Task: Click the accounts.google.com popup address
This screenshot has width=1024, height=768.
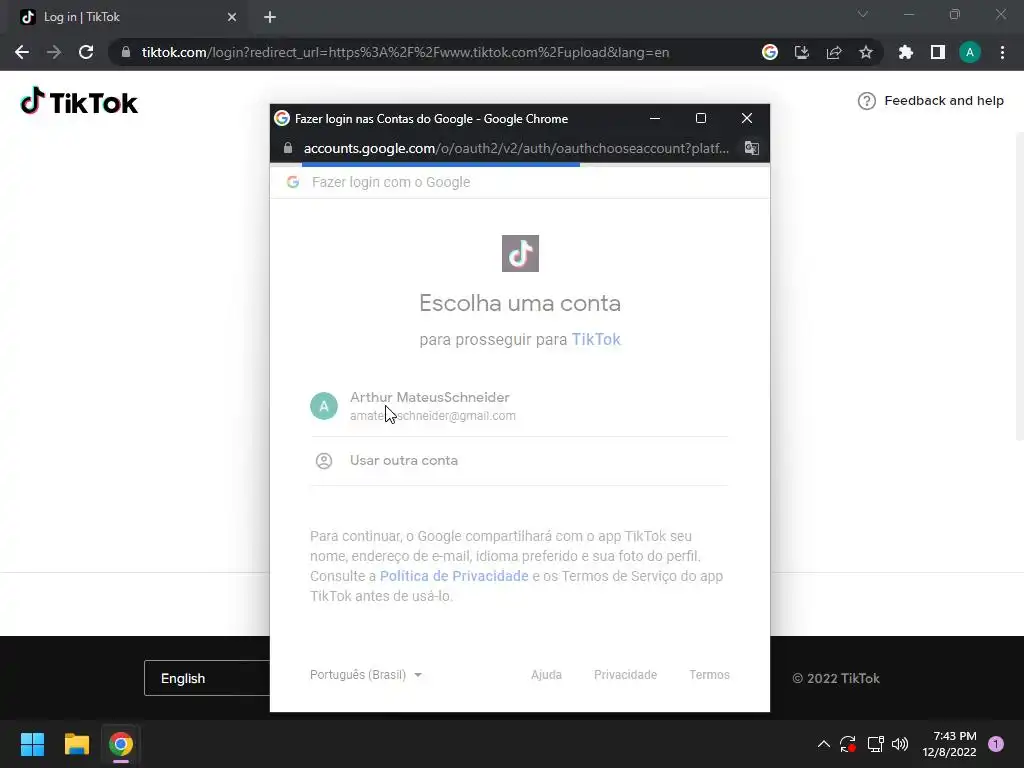Action: pos(516,148)
